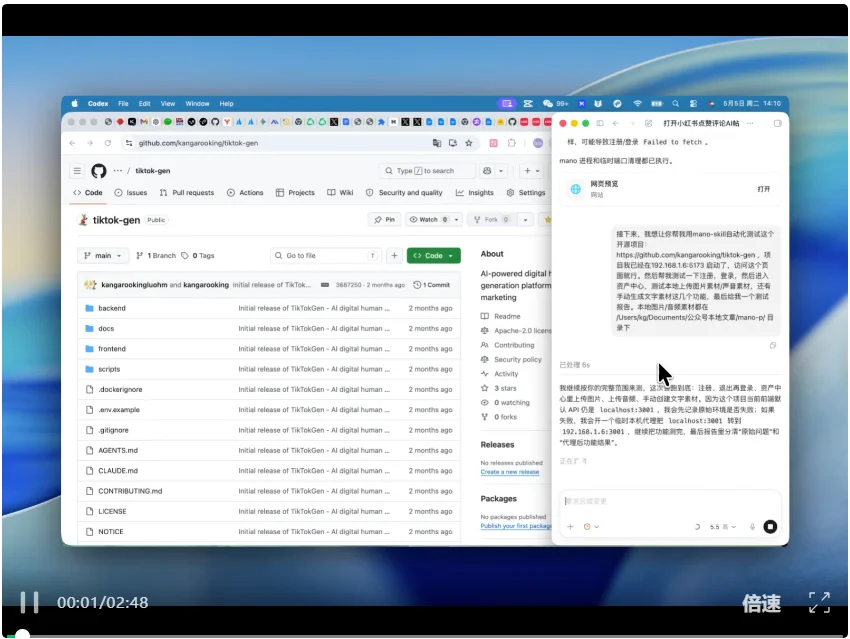The height and width of the screenshot is (639, 850).
Task: Enter fullscreen with the expand arrows icon
Action: [819, 602]
